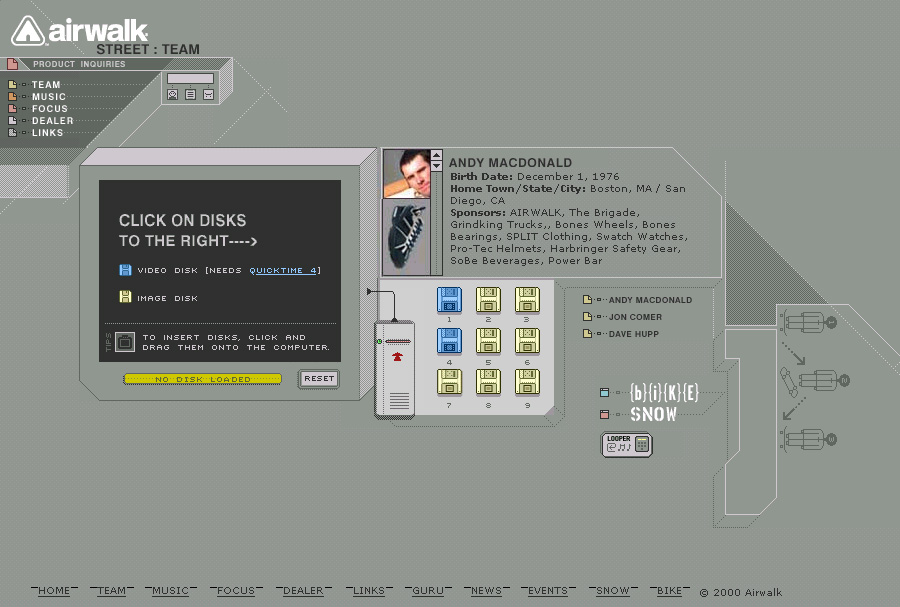Click the Airwalk shoe thumbnail
Image resolution: width=900 pixels, height=607 pixels.
pos(406,237)
